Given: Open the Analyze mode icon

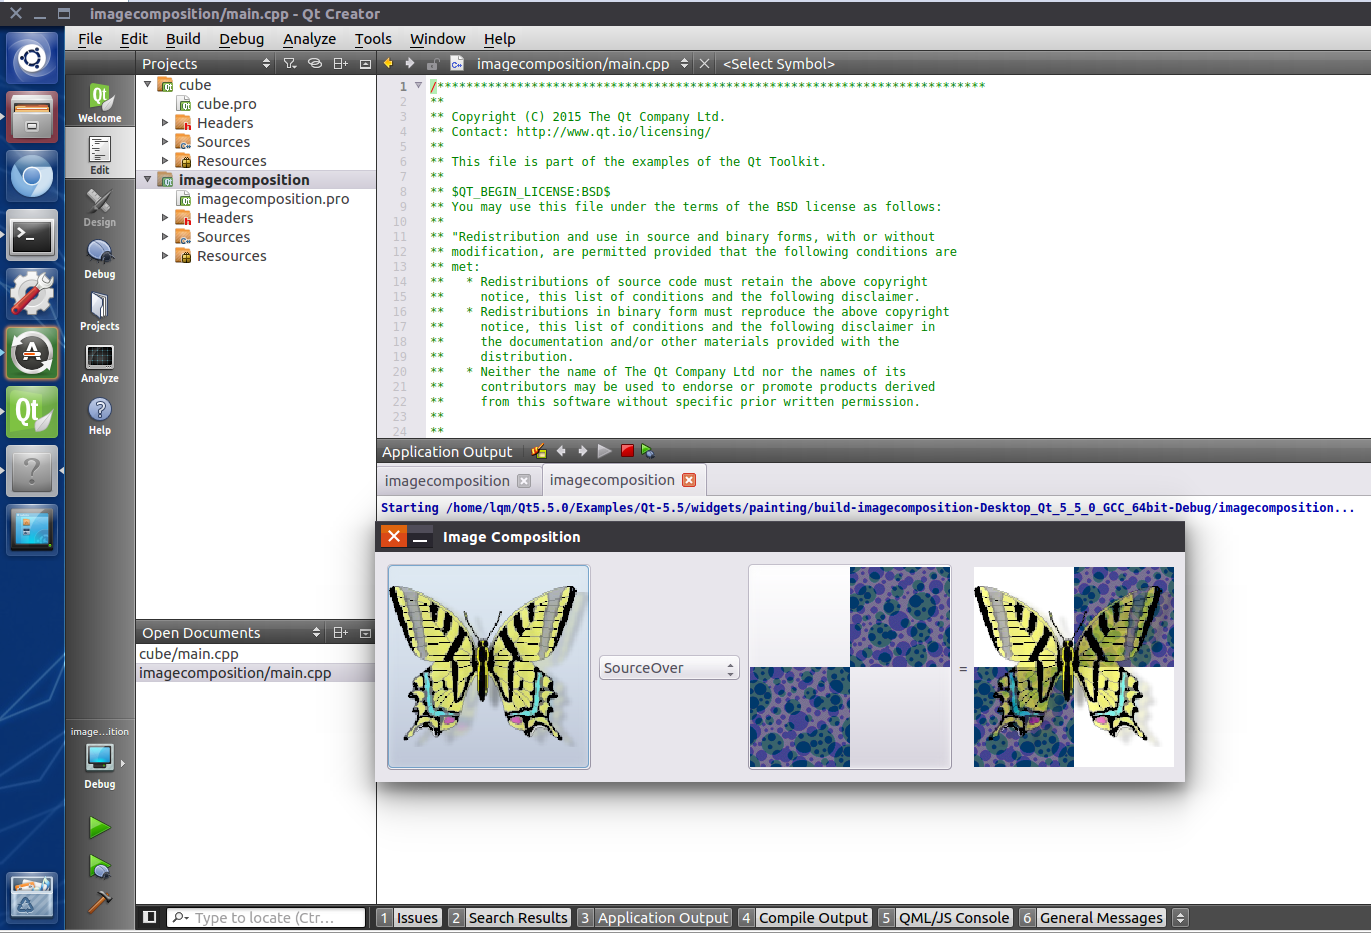Looking at the screenshot, I should point(99,363).
